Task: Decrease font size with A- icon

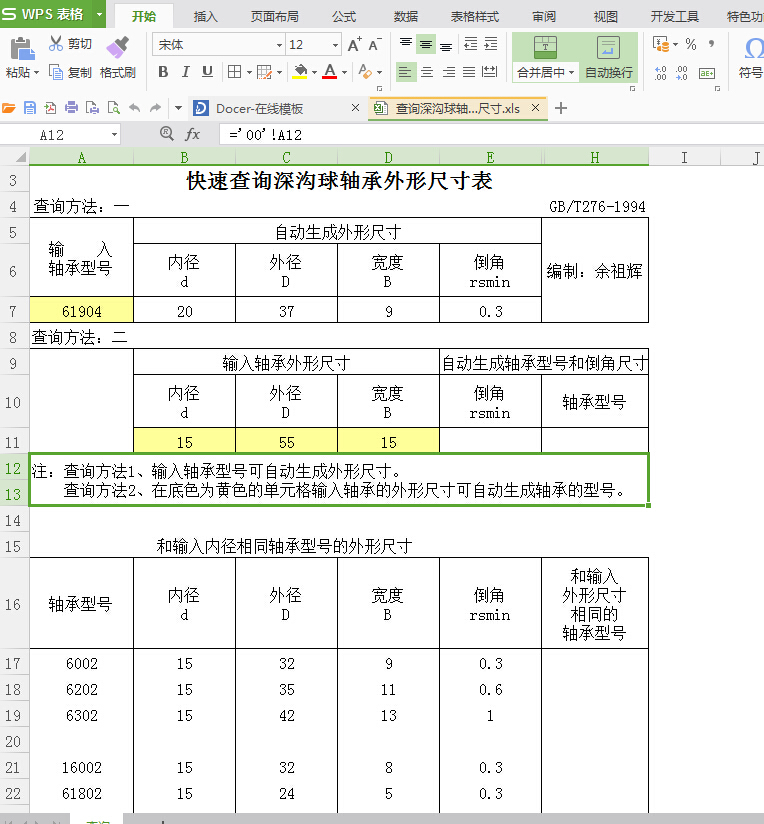Action: coord(375,45)
